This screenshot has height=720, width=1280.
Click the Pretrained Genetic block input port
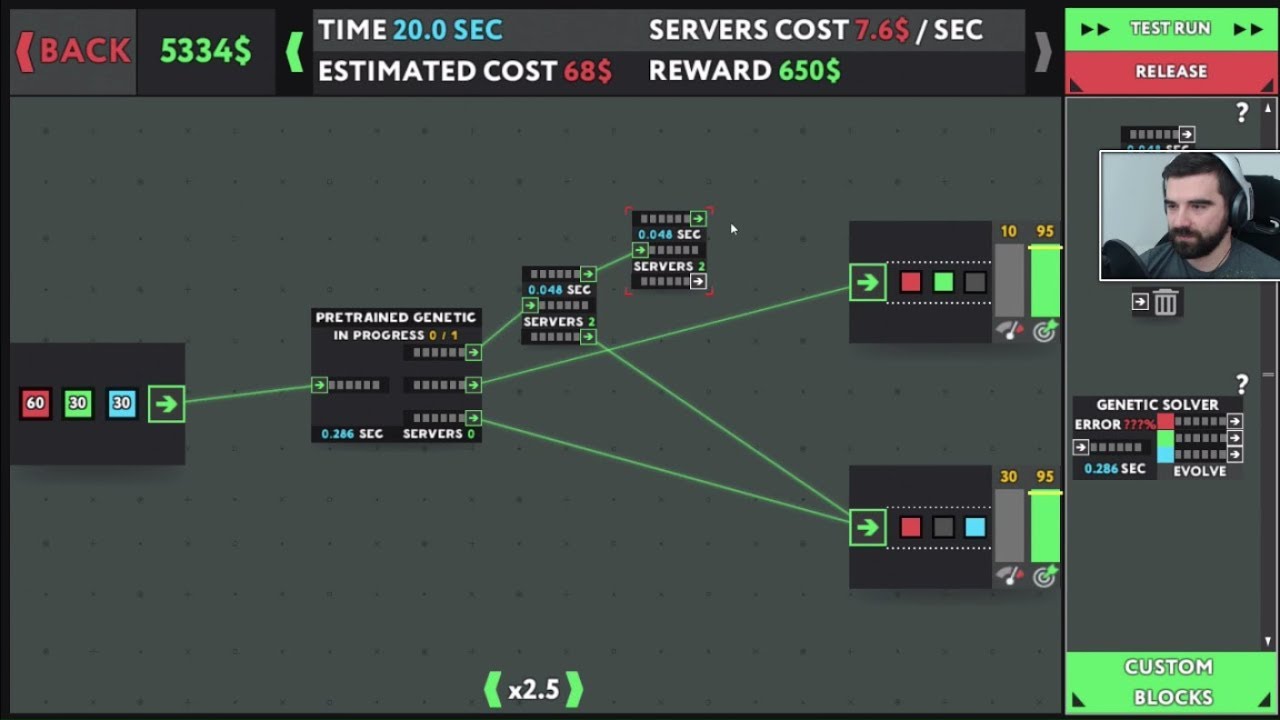coord(319,385)
